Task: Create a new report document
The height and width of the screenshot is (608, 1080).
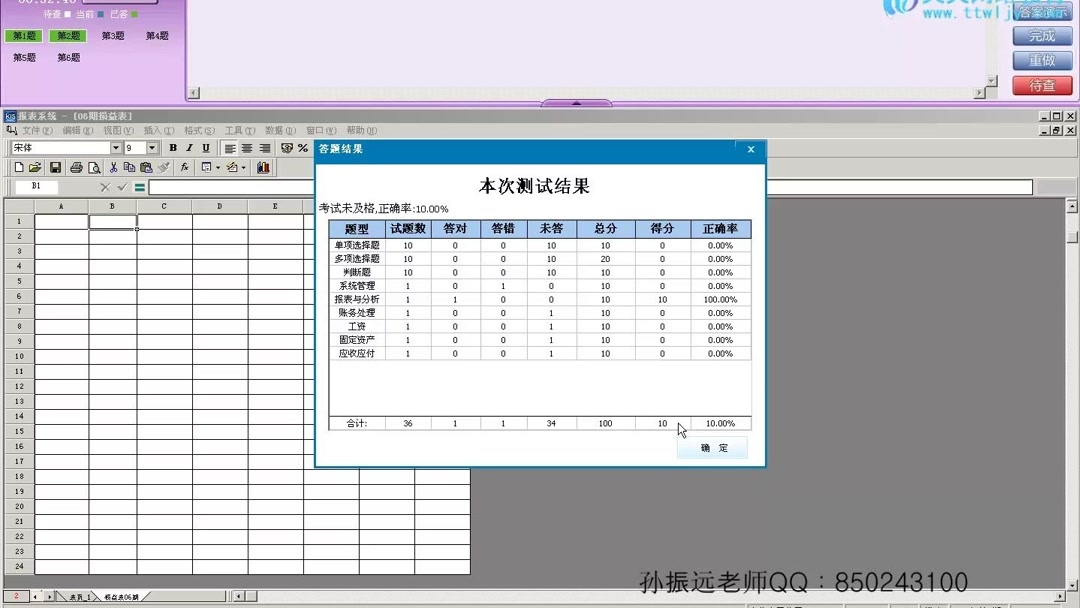Action: coord(19,167)
